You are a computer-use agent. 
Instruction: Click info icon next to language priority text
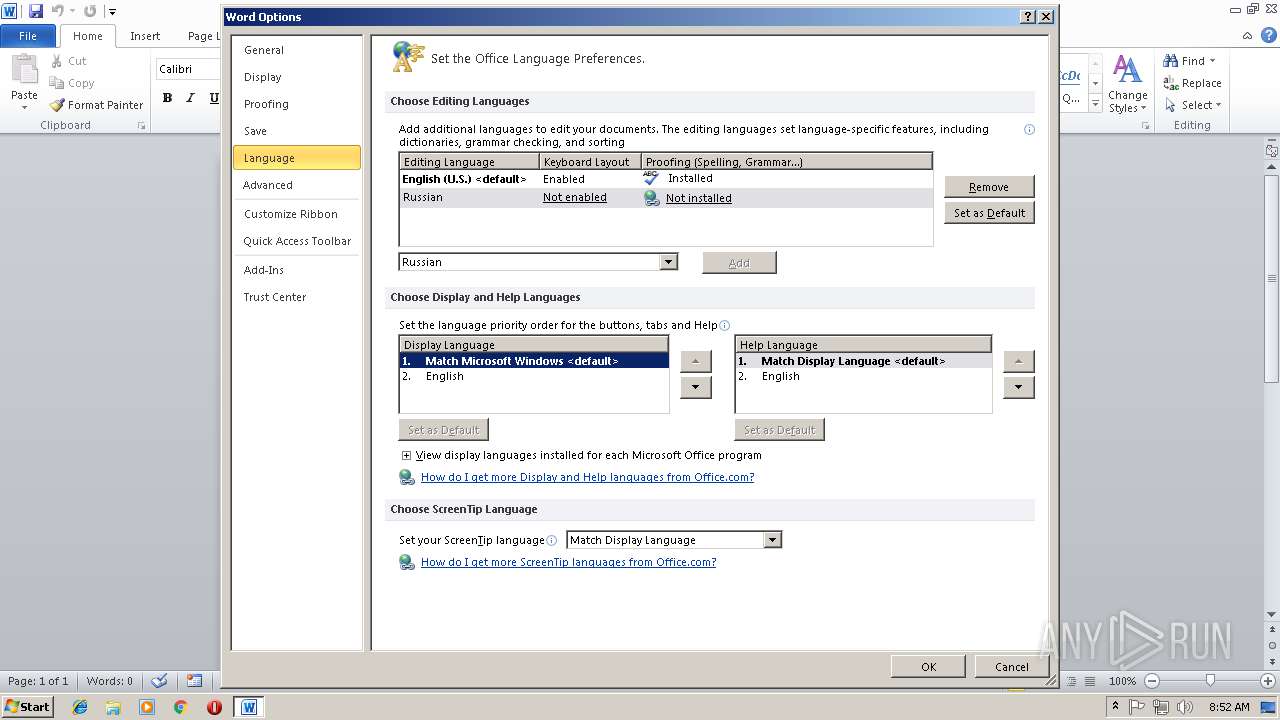click(725, 325)
